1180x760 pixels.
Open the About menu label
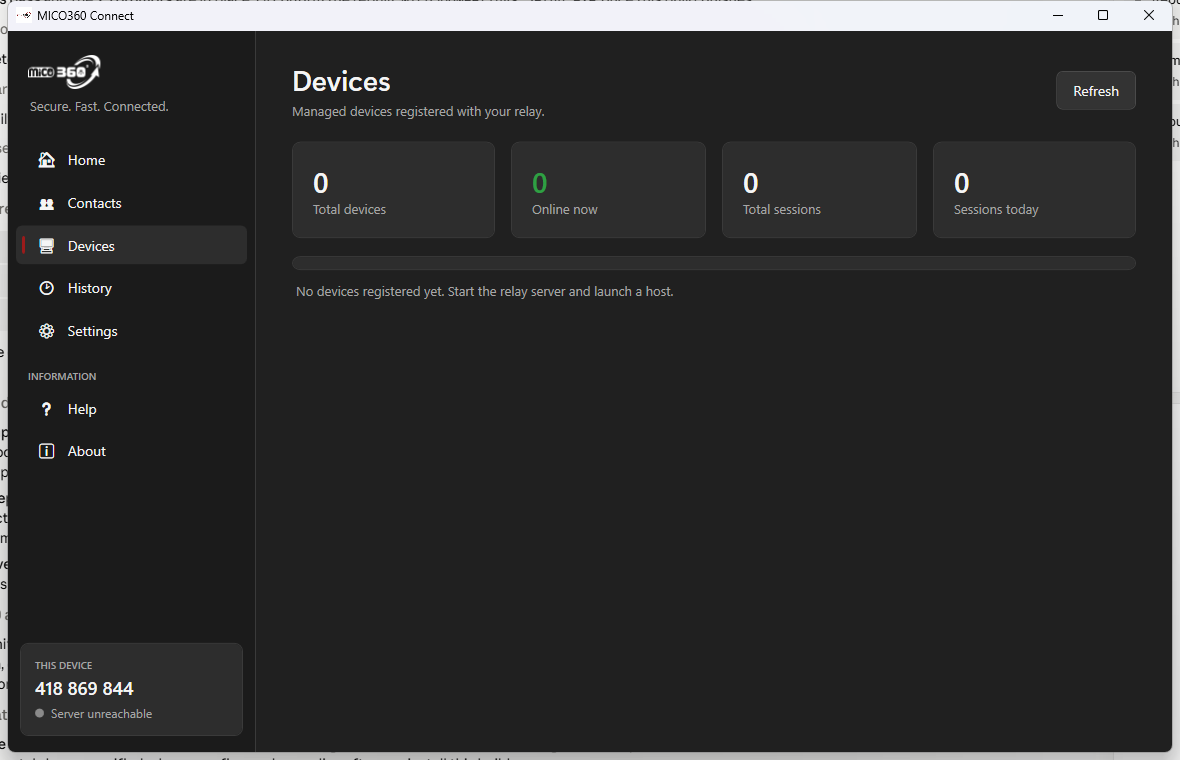pyautogui.click(x=87, y=451)
